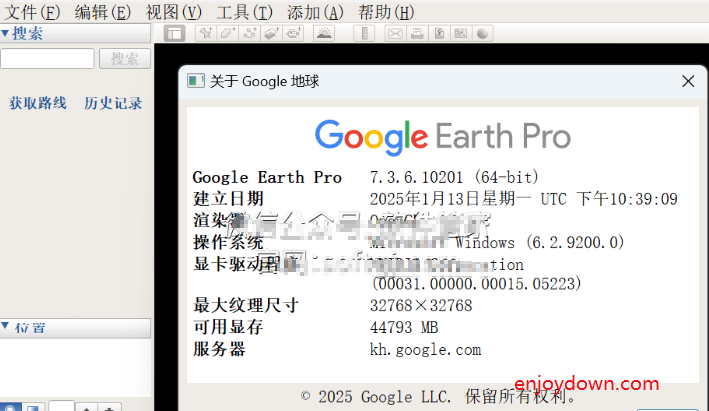Click the sphere icon at toolbar end
Screen dimensions: 709x411
482,33
